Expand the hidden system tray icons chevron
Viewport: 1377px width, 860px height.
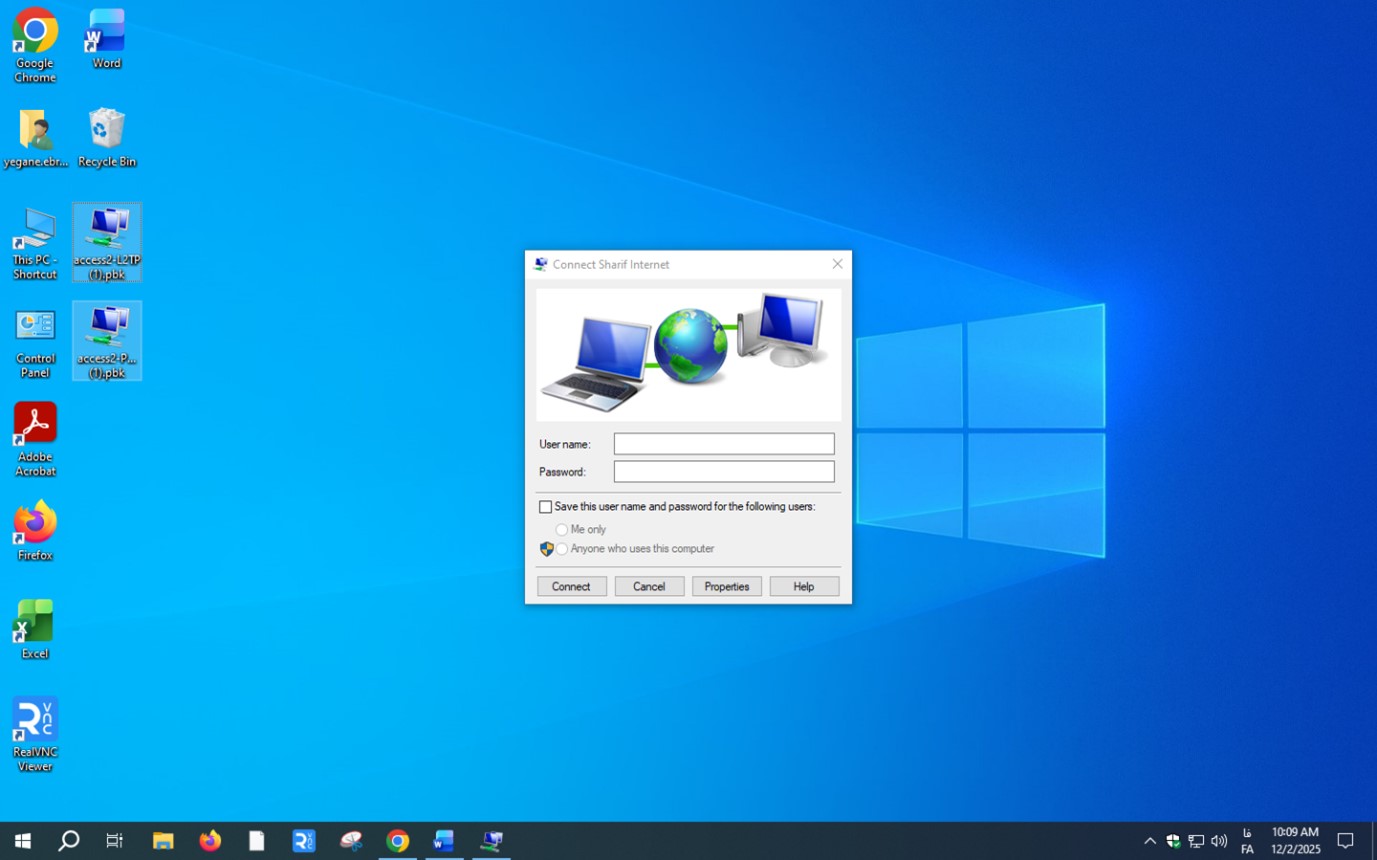coord(1150,841)
